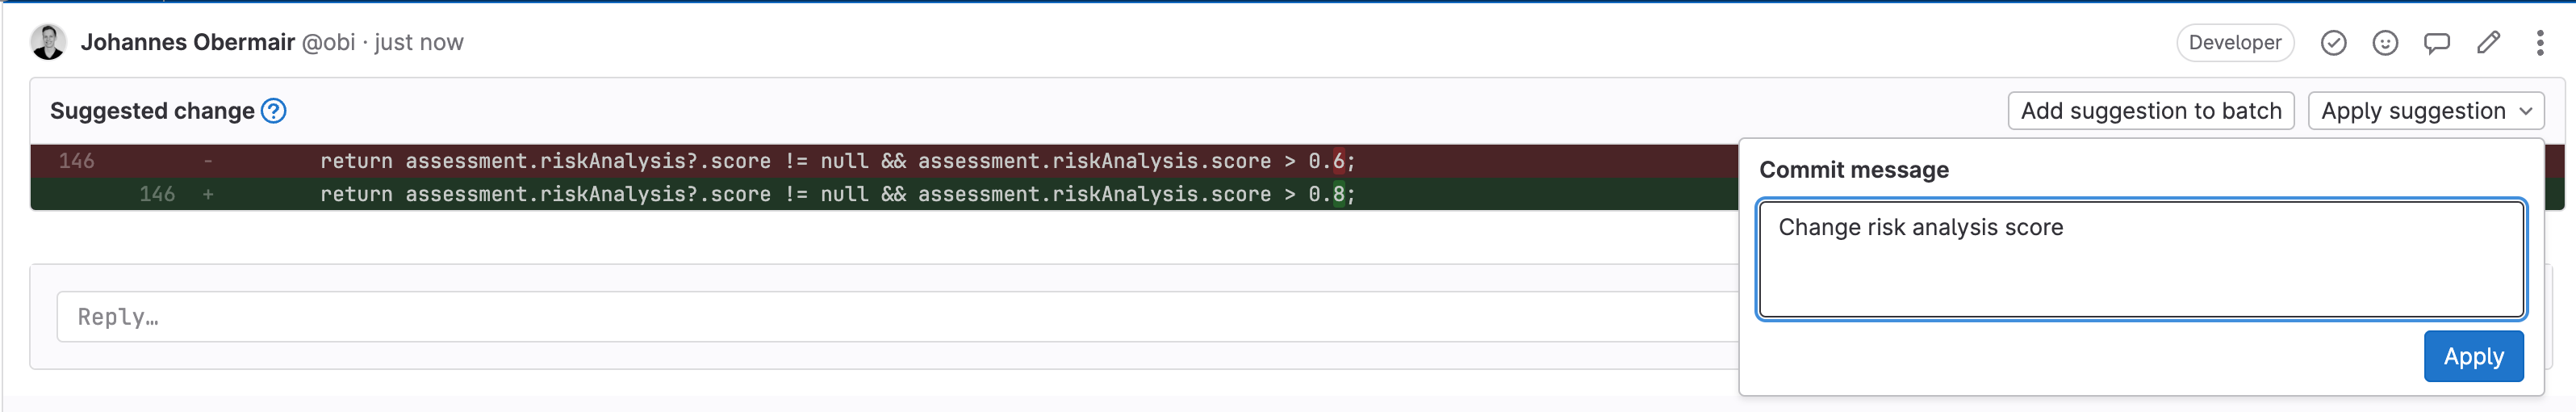Click the @obi username handle
Viewport: 2576px width, 412px height.
point(328,43)
